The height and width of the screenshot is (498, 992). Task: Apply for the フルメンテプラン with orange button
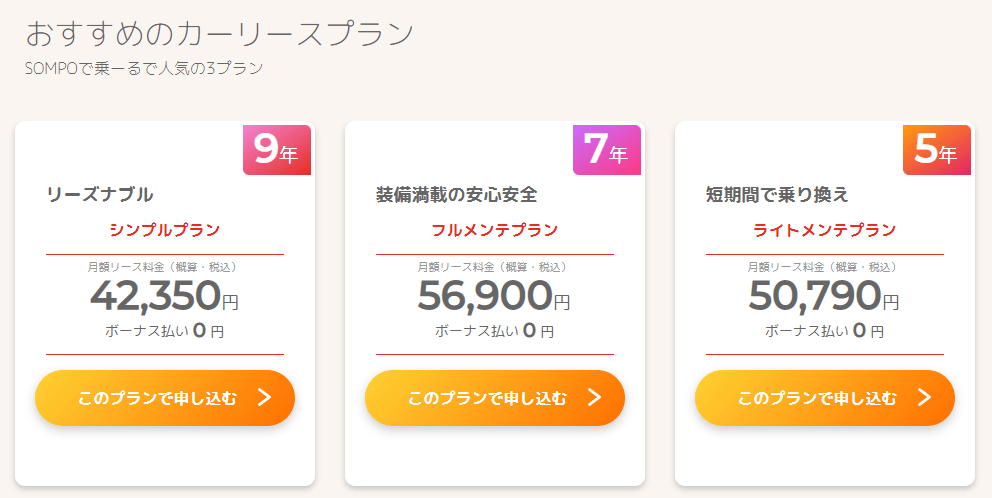(x=495, y=397)
